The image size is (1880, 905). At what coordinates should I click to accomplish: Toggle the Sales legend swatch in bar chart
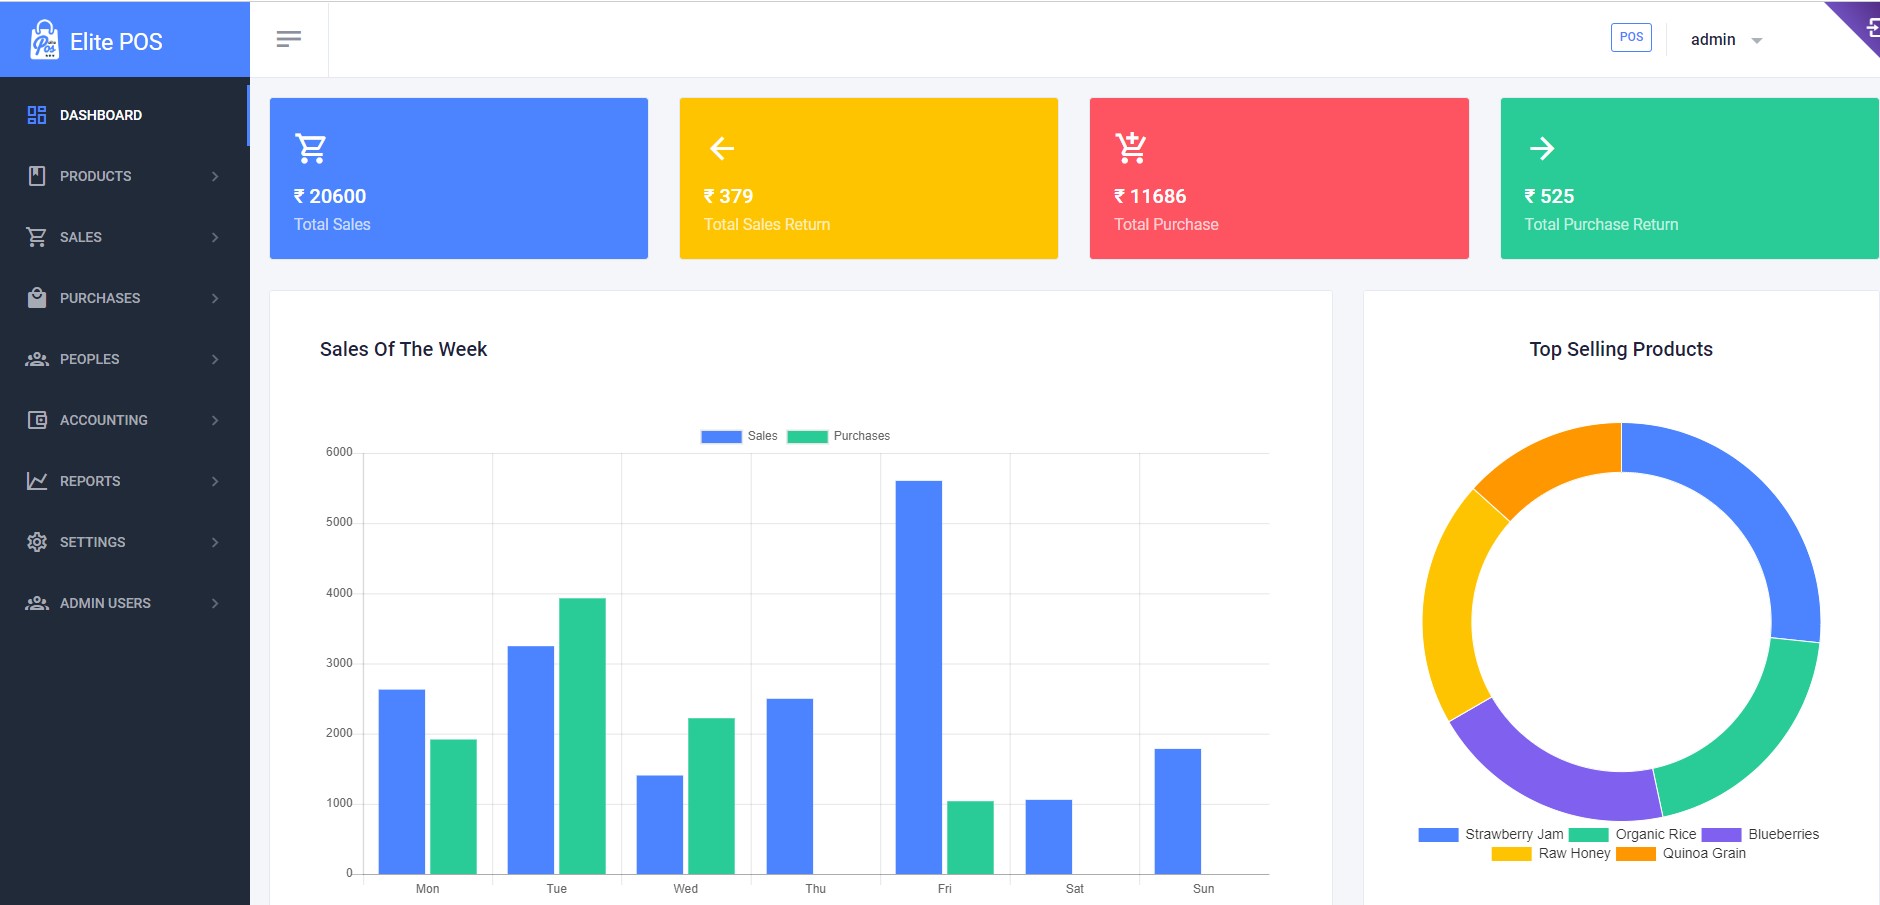(x=721, y=436)
